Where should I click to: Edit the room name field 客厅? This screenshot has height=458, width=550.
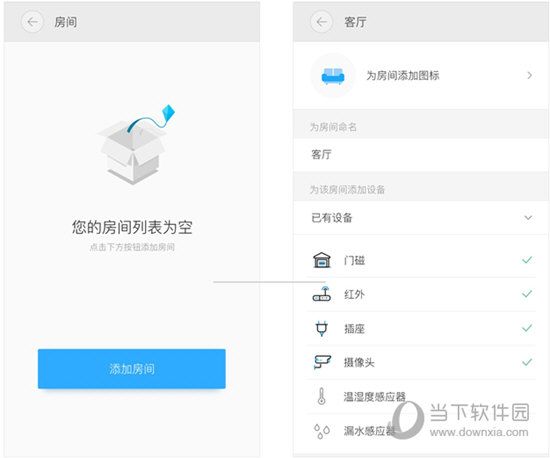pyautogui.click(x=421, y=155)
